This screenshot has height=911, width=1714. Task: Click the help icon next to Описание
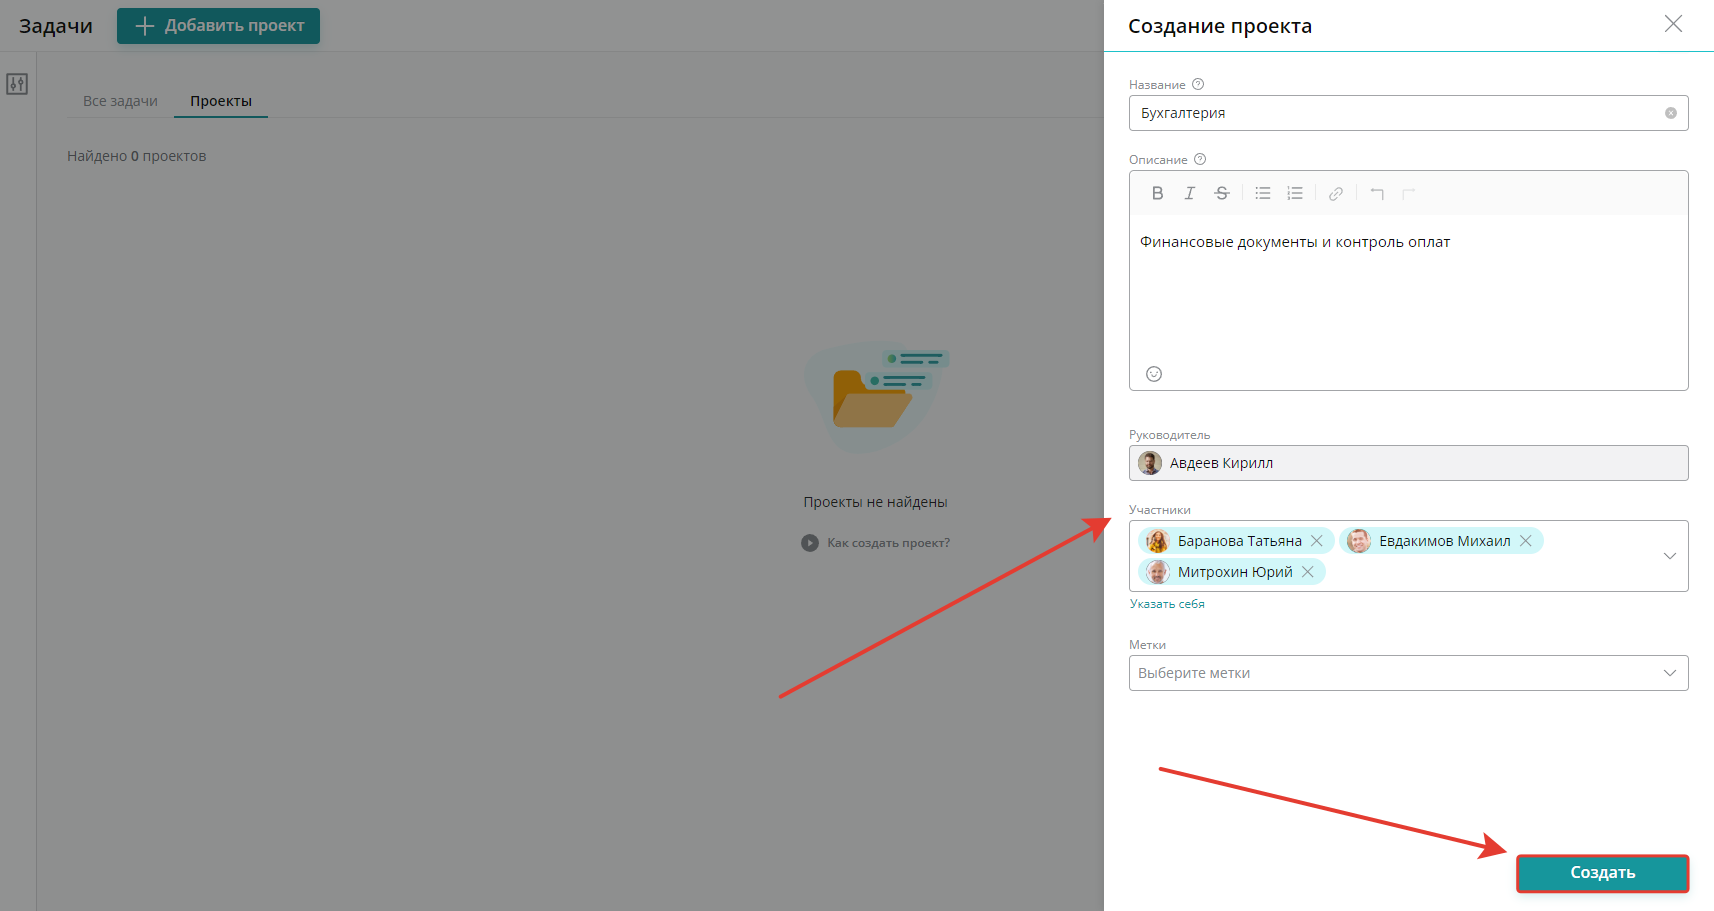(1200, 159)
